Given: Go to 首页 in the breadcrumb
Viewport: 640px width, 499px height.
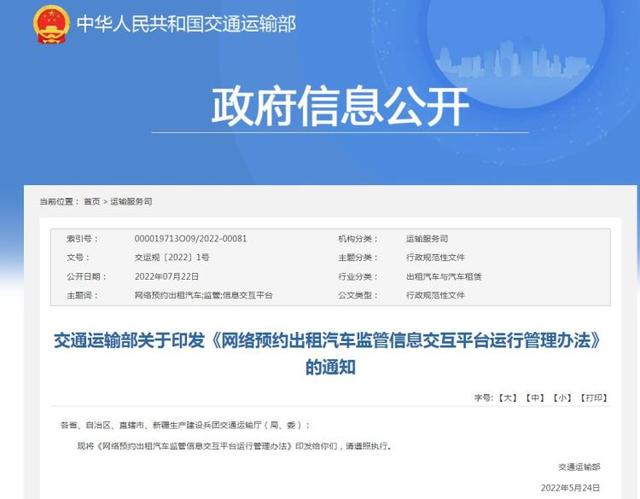Looking at the screenshot, I should pos(92,201).
